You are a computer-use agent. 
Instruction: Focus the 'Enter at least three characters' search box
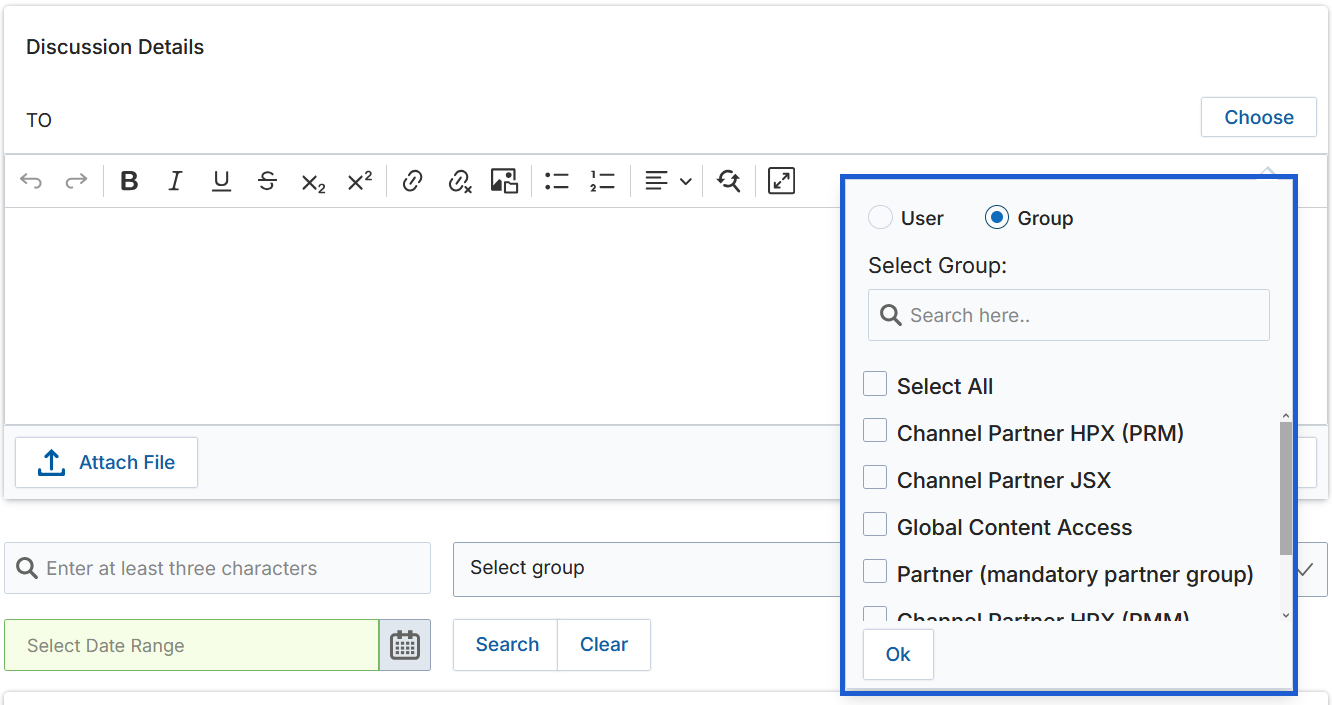tap(217, 568)
